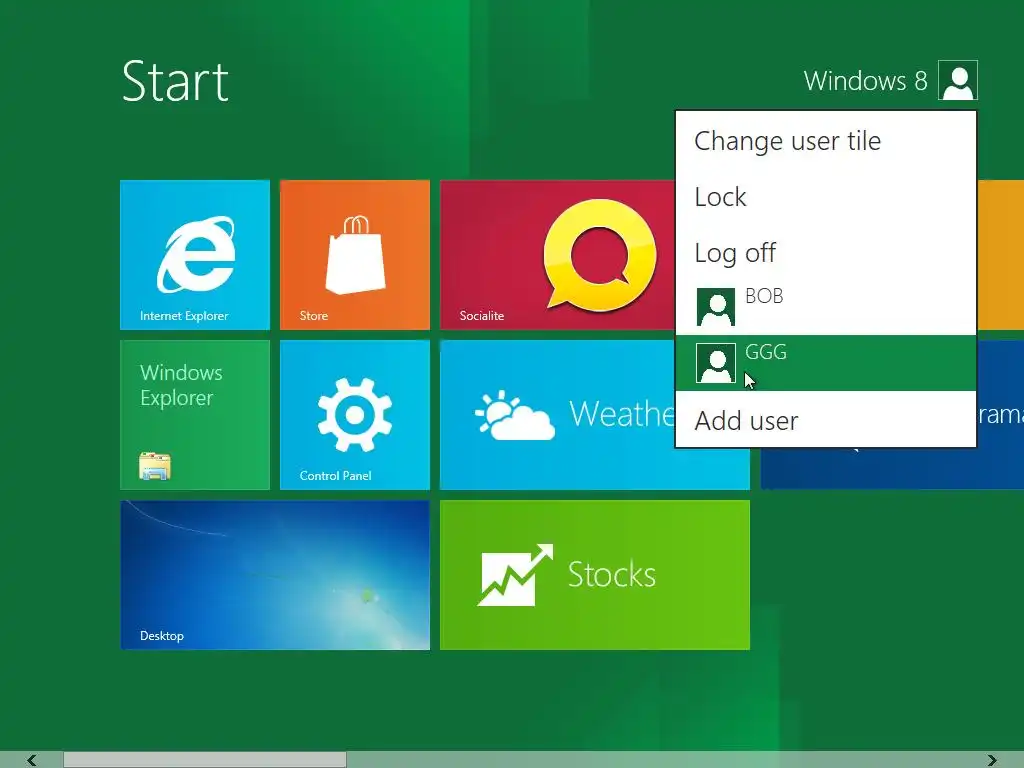Select Log off in the user menu
1024x768 pixels.
tap(825, 253)
